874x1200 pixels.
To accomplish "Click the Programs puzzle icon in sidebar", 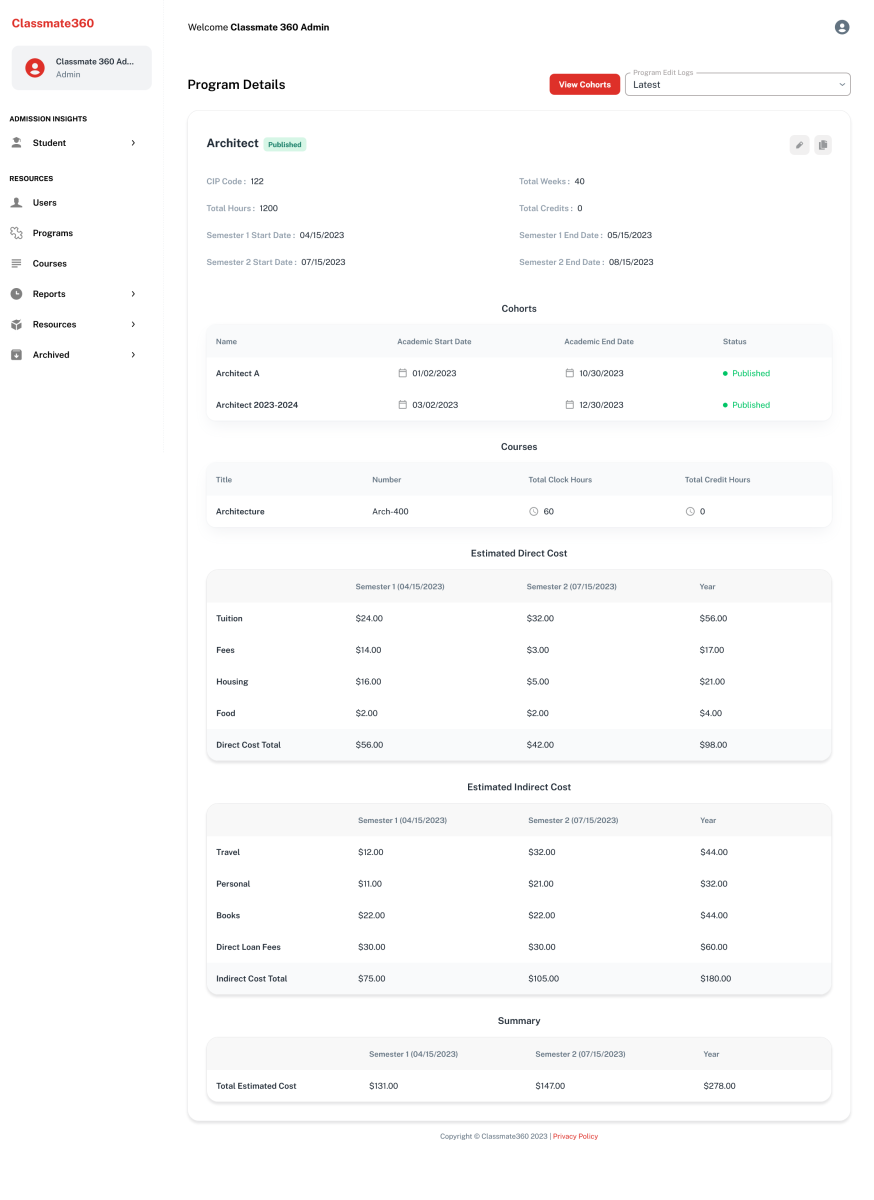I will pos(16,233).
